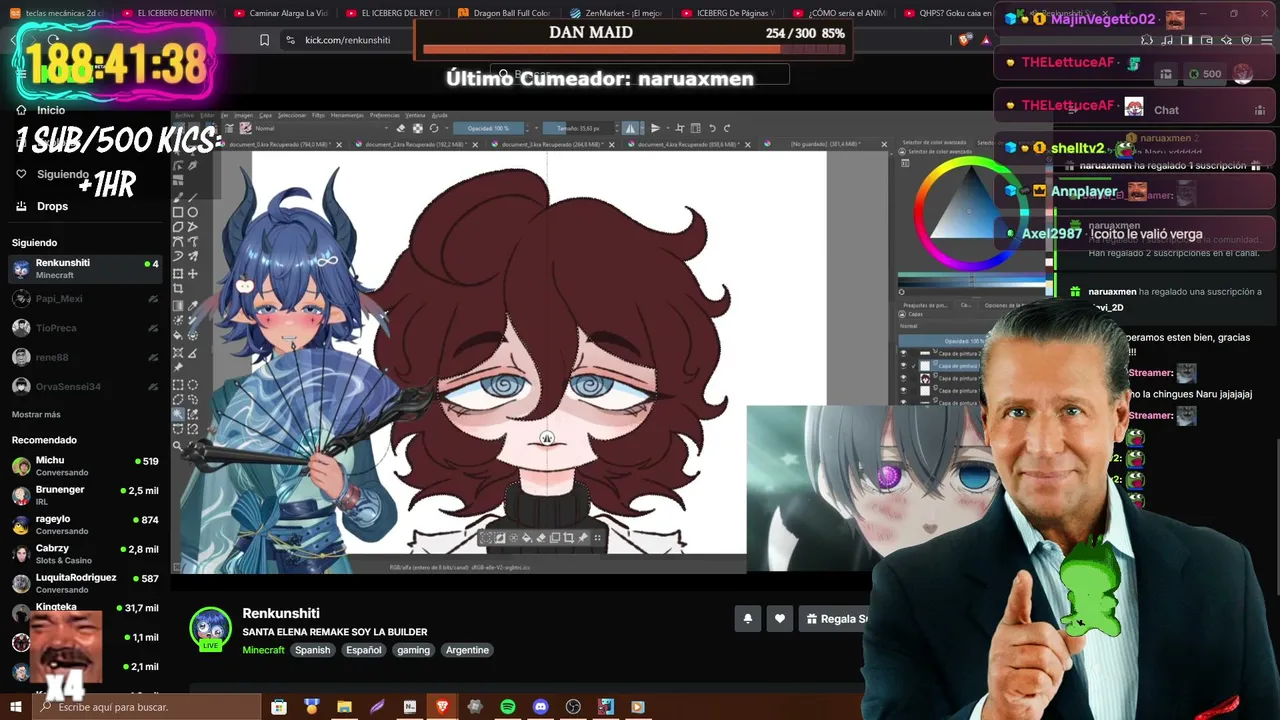The image size is (1280, 720).
Task: Click the Regala Subs gift button
Action: [x=838, y=619]
